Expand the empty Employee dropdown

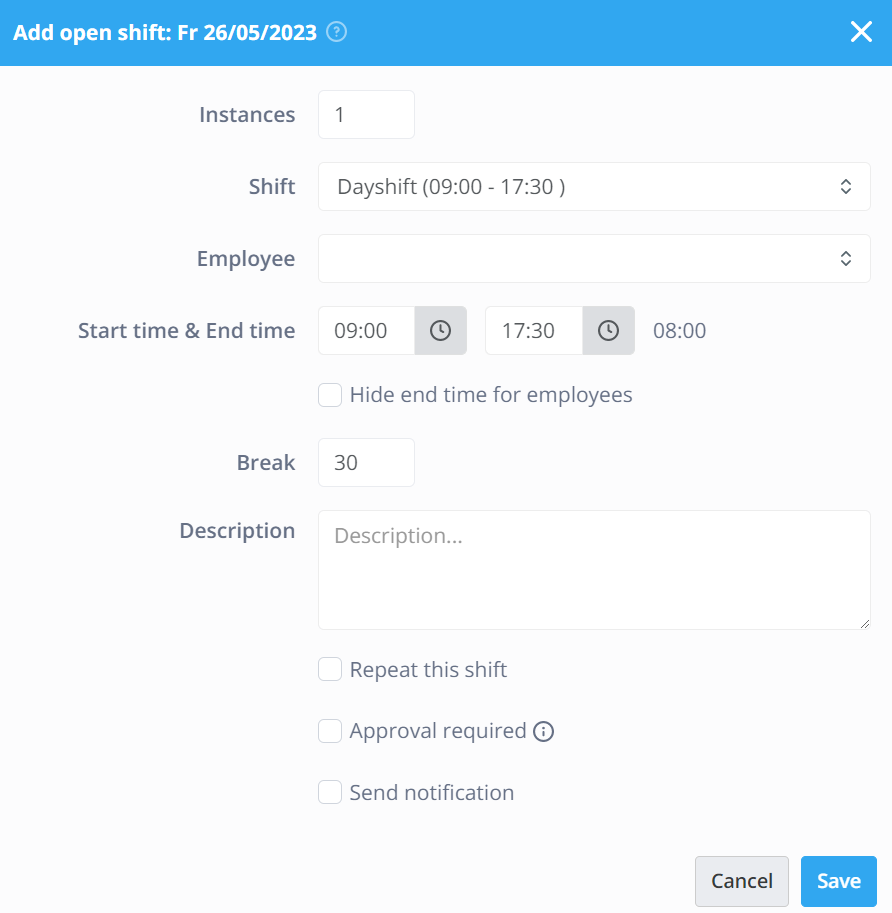coord(594,259)
